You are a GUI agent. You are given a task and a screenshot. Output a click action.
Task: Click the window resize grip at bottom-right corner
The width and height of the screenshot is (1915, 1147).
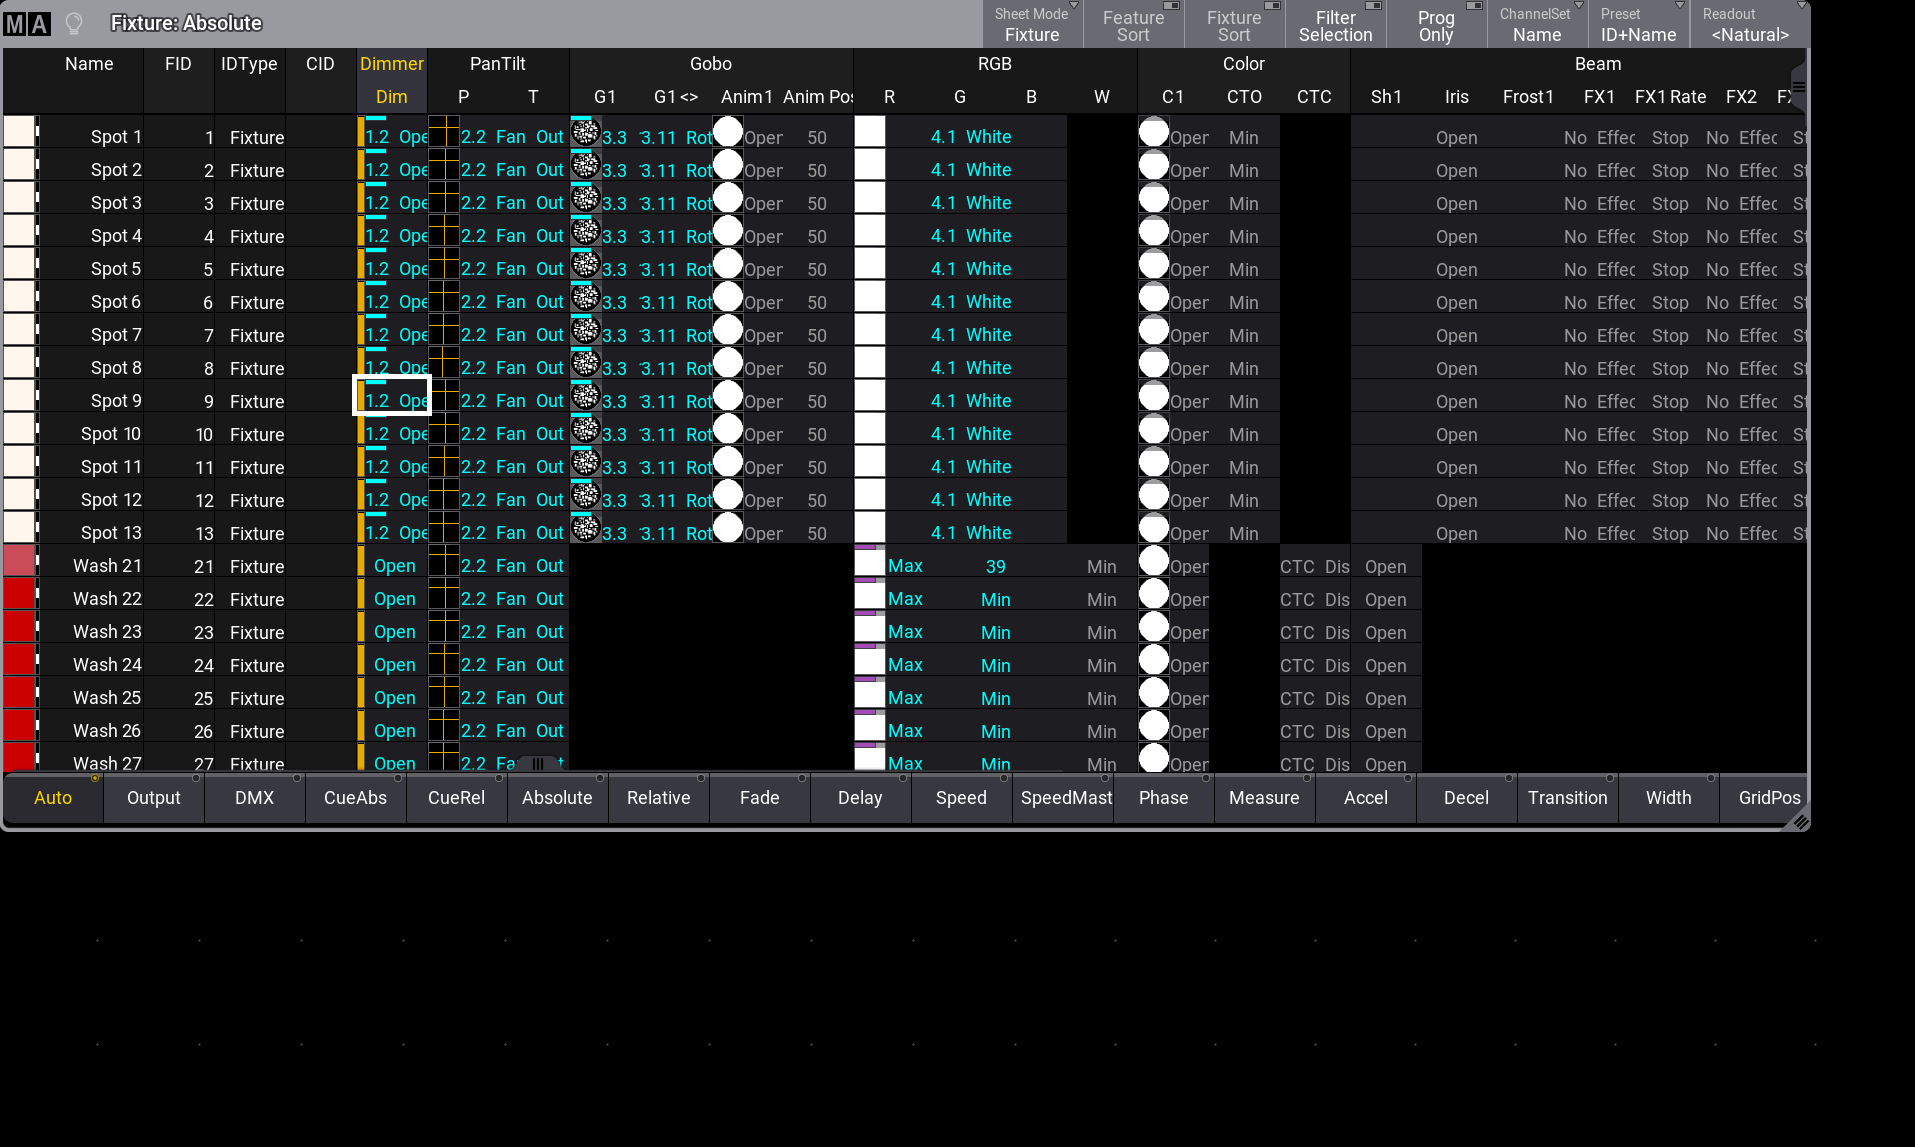click(x=1799, y=821)
